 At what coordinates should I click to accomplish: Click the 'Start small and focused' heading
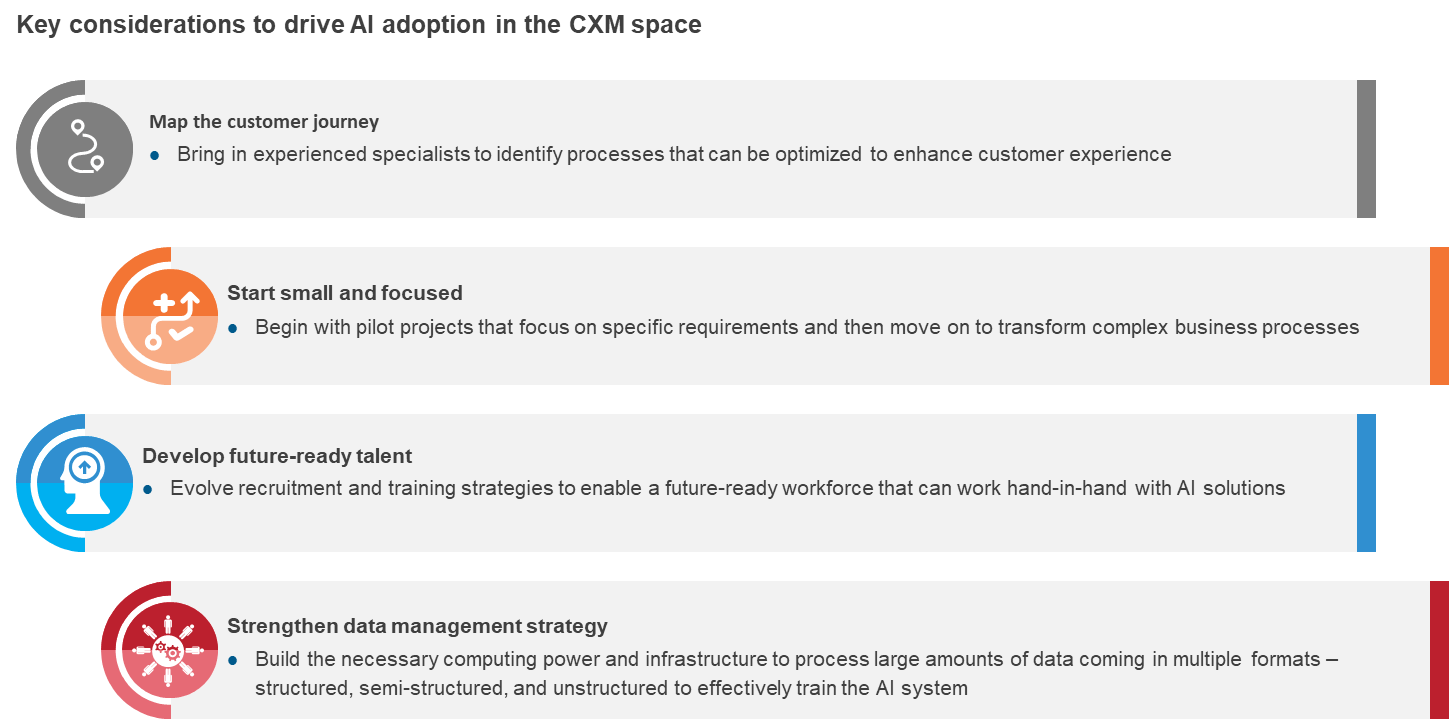[x=345, y=293]
